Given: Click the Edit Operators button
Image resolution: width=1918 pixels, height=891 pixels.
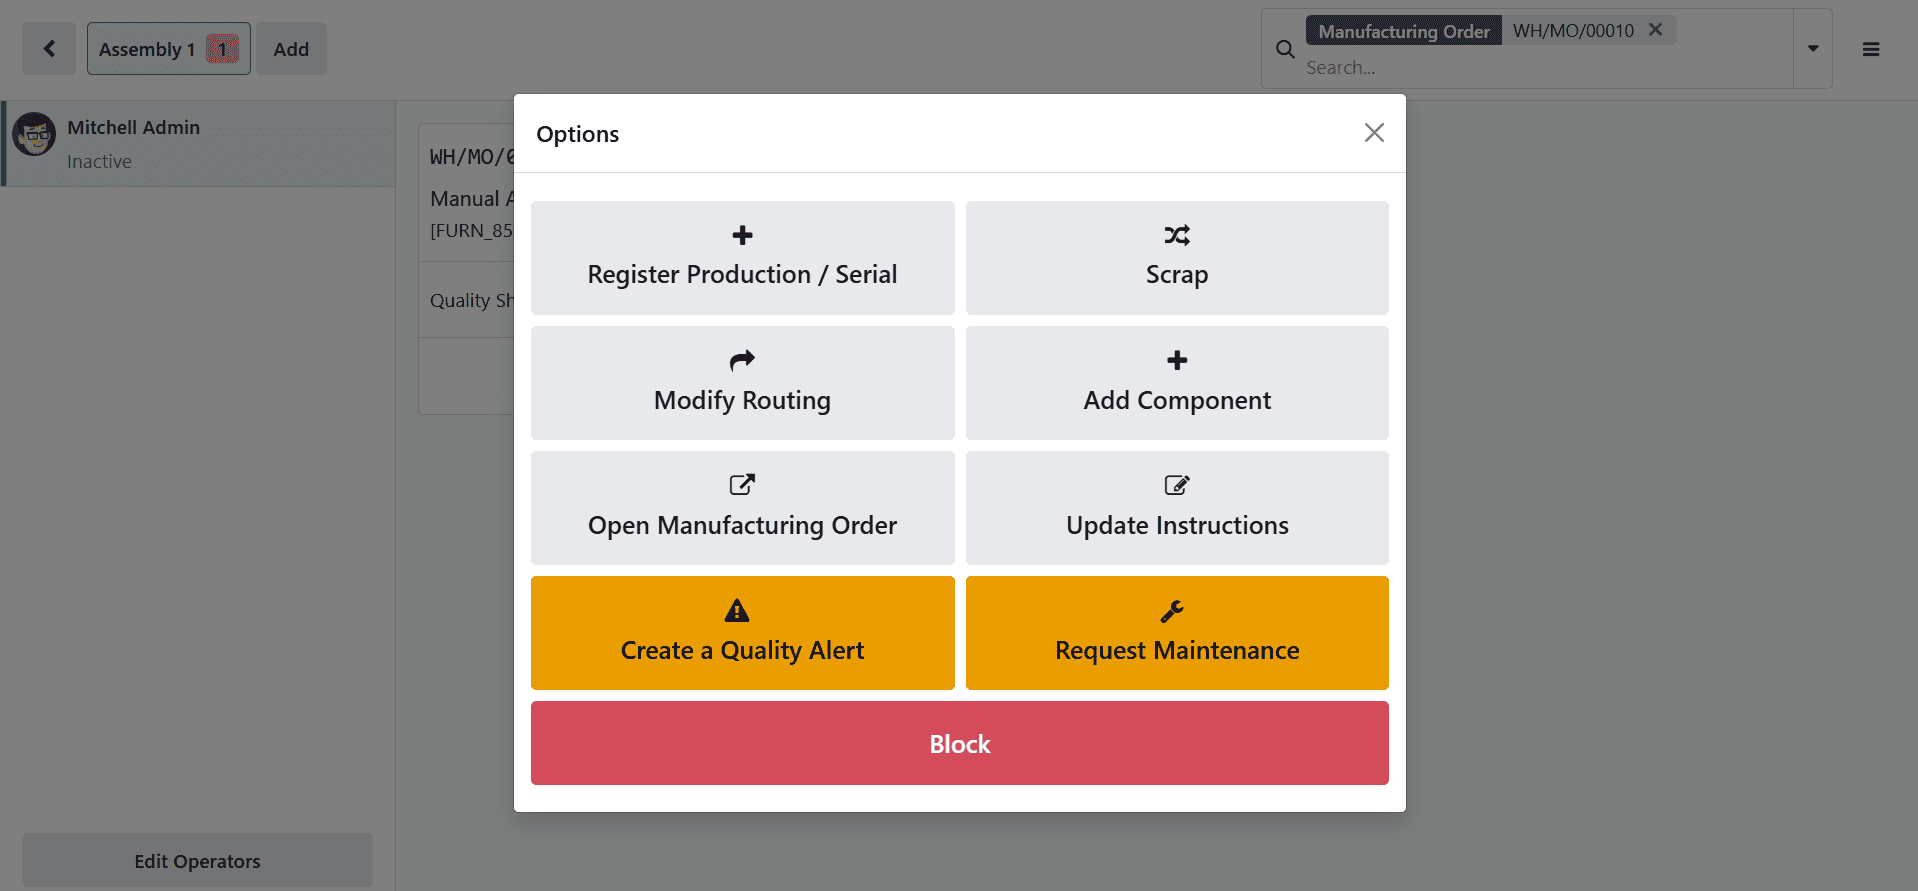Looking at the screenshot, I should pos(197,861).
